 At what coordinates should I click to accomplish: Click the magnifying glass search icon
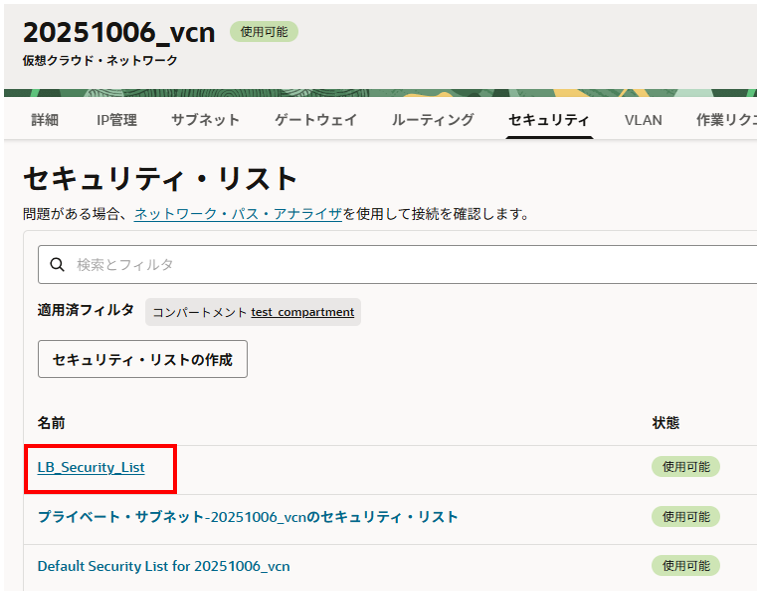click(x=57, y=265)
